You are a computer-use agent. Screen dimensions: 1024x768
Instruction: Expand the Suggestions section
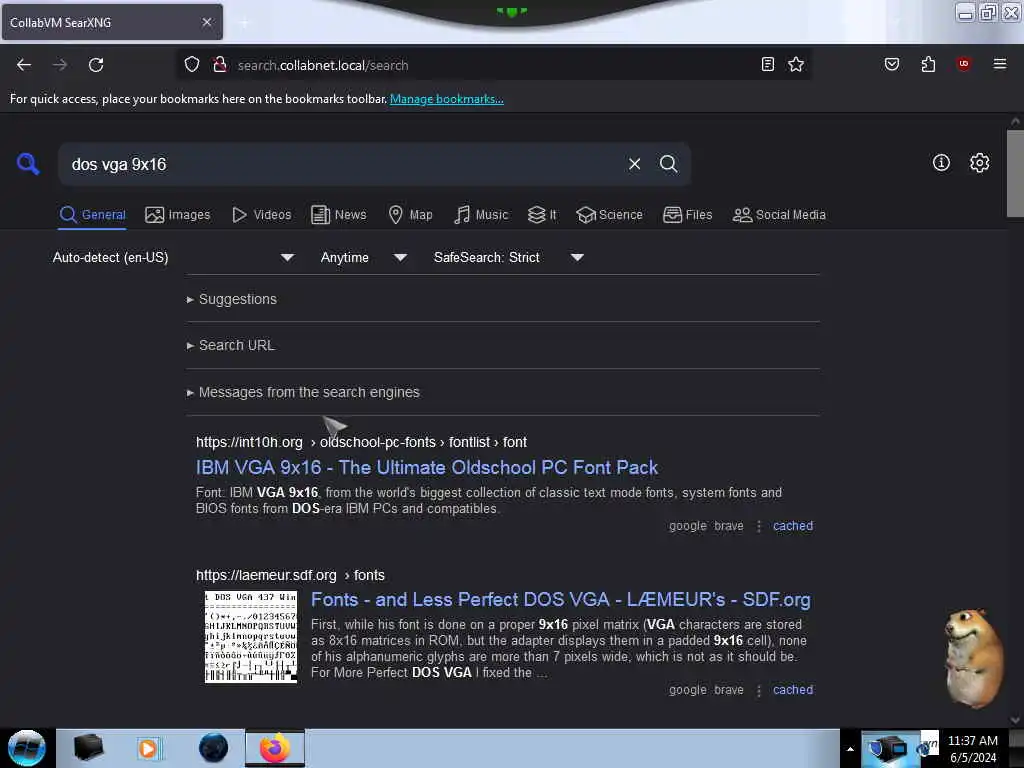232,299
